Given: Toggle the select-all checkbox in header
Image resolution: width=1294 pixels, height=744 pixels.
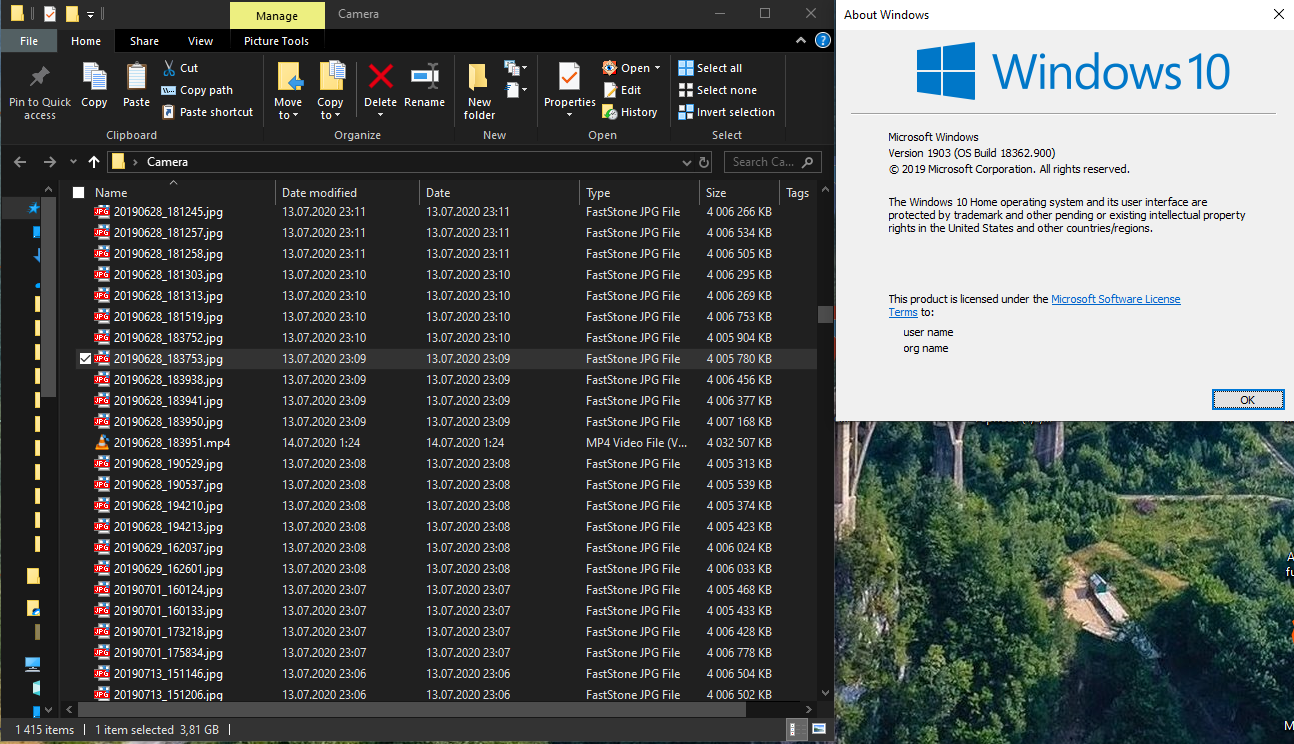Looking at the screenshot, I should (x=79, y=193).
